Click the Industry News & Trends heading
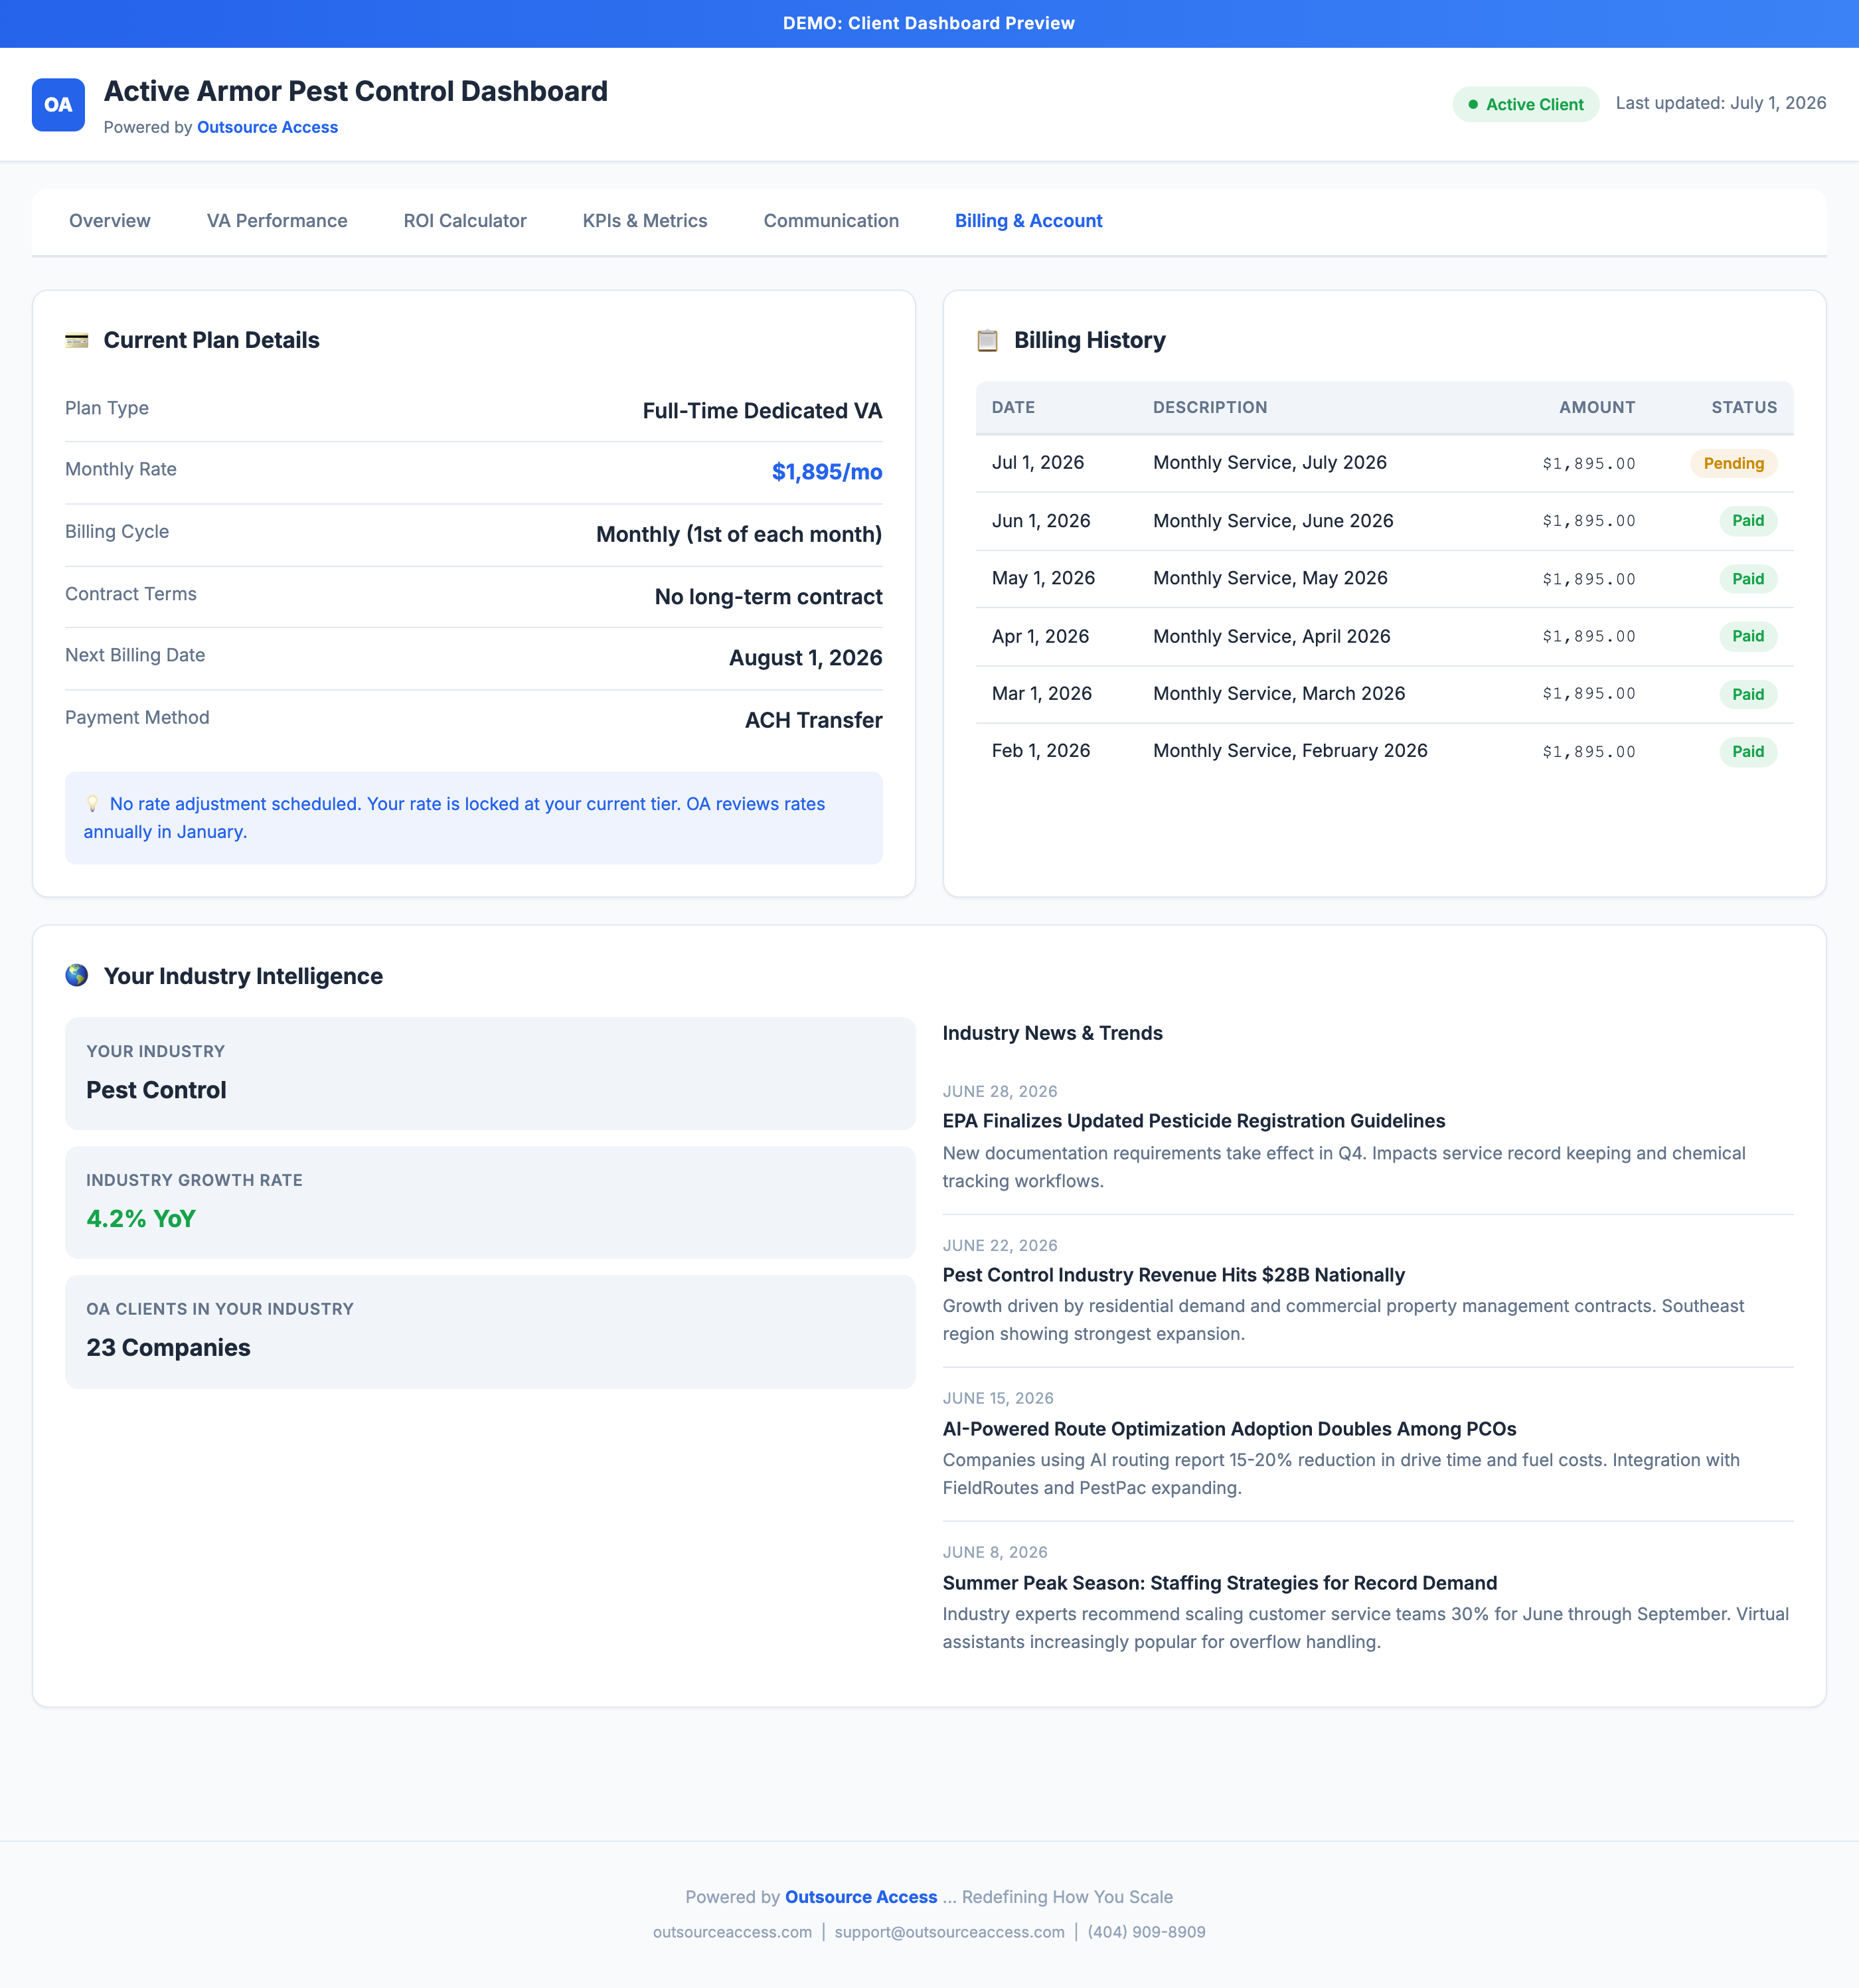Image resolution: width=1859 pixels, height=1988 pixels. coord(1053,1033)
